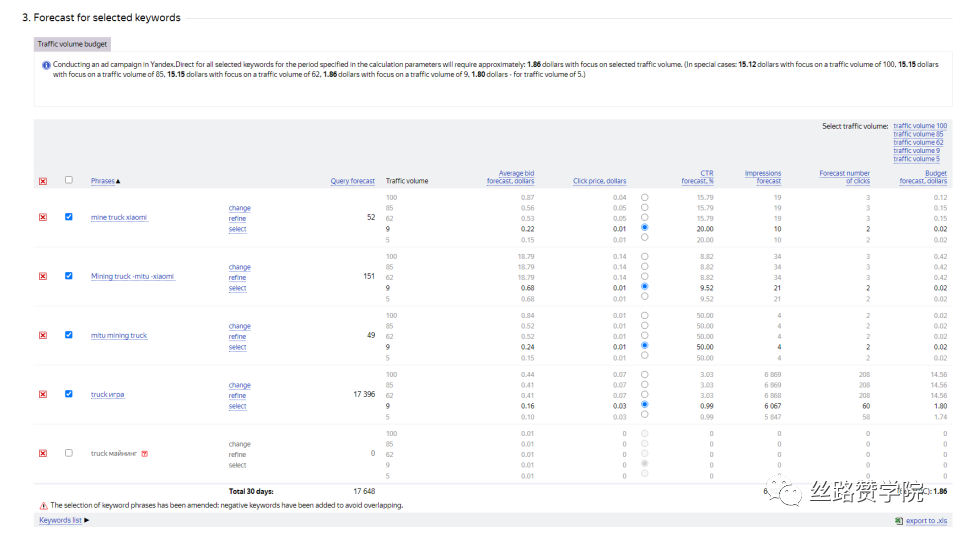The image size is (954, 533).
Task: Remove the 'truck игра' phrase
Action: click(43, 394)
